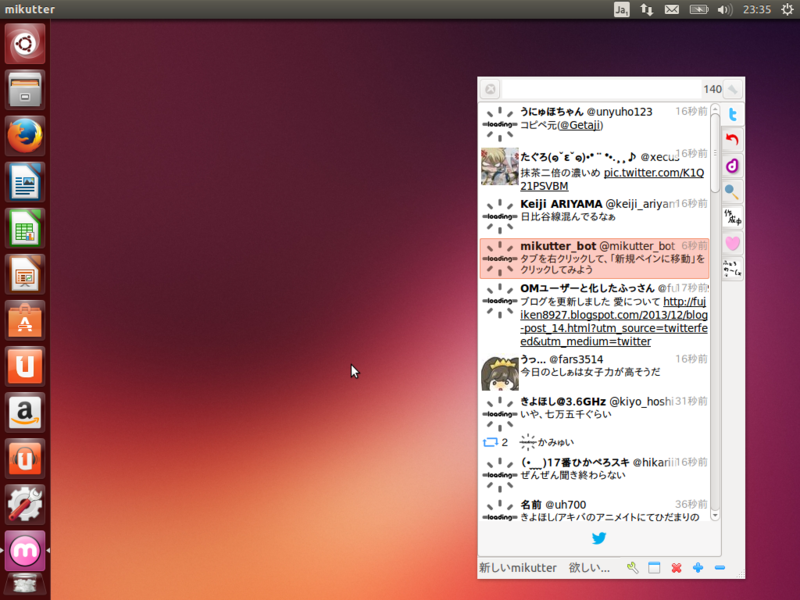Click the pane icon next to the wrench
Image resolution: width=800 pixels, height=600 pixels.
[654, 567]
